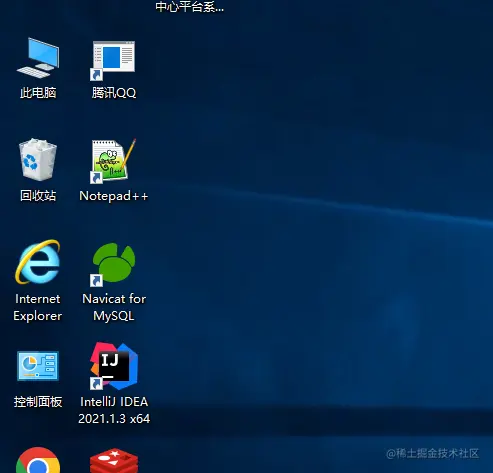Select the red Redis cube icon

tap(114, 461)
